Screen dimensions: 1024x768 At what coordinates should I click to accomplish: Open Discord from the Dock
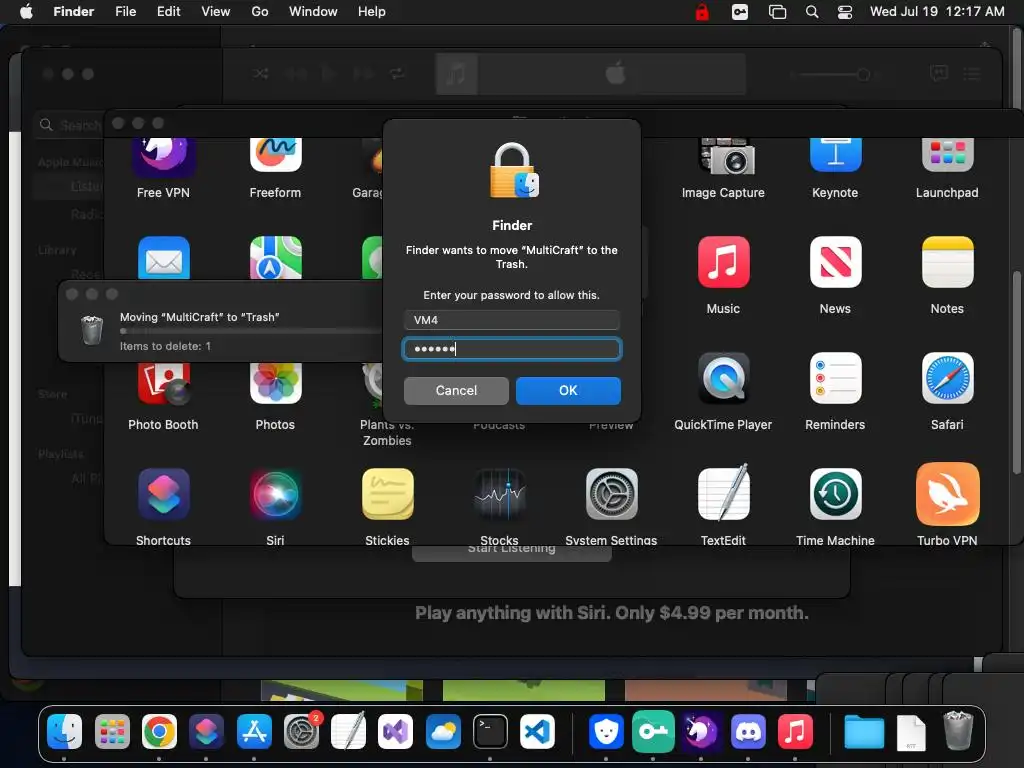[748, 731]
